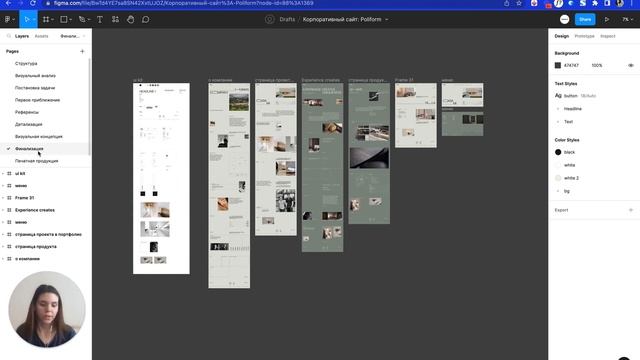Open the Frame tool options dropdown arrow
The height and width of the screenshot is (360, 640).
tap(53, 20)
